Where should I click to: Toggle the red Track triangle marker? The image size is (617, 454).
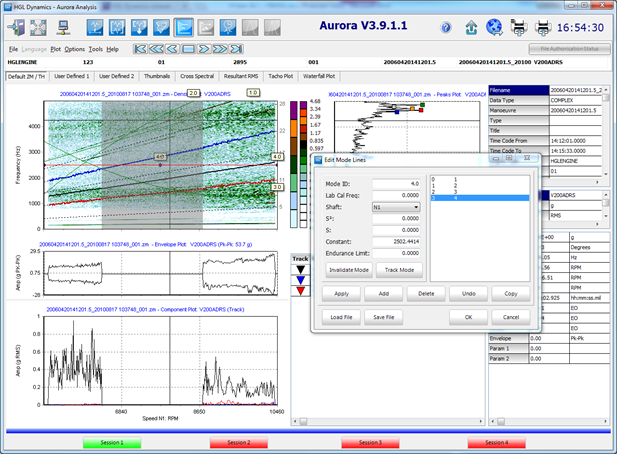click(300, 291)
